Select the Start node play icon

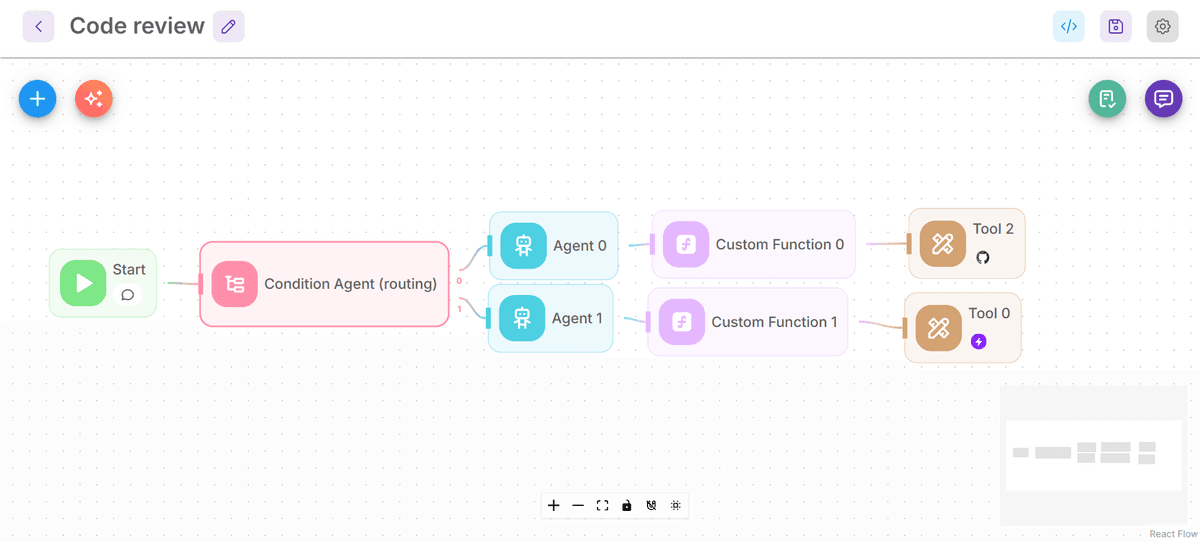83,283
